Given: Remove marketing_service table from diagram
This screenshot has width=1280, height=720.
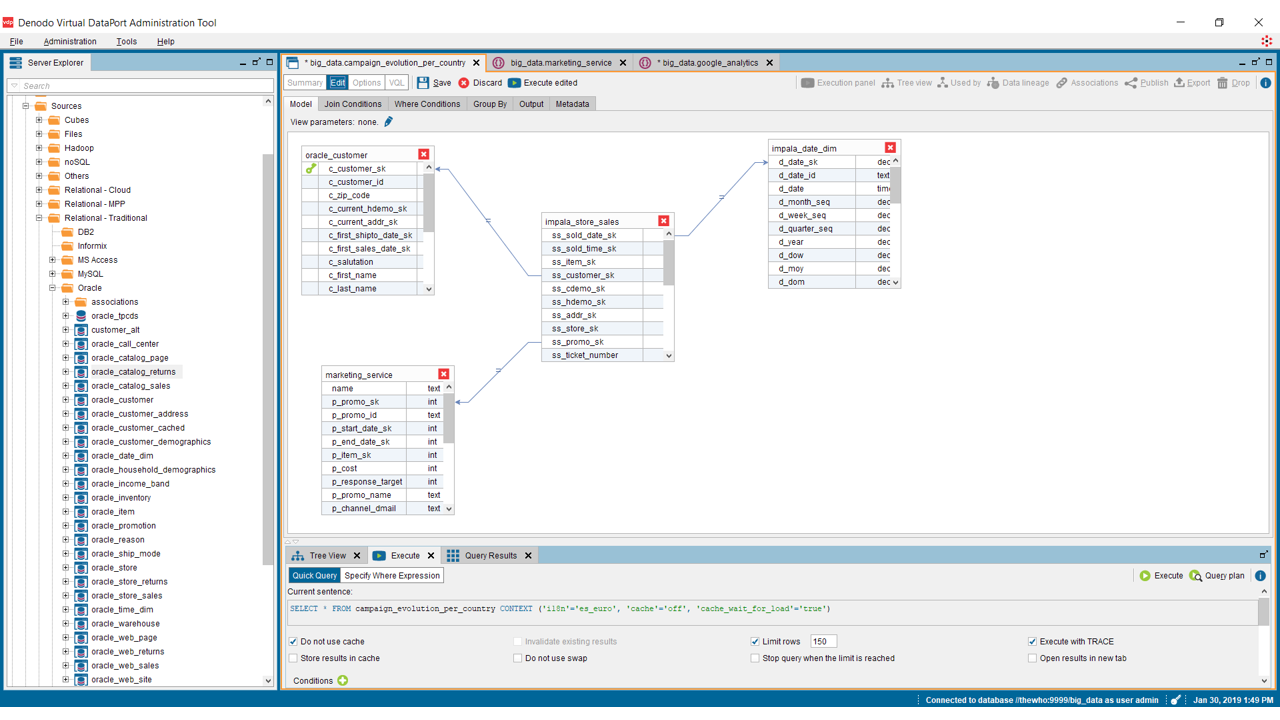Looking at the screenshot, I should pos(444,374).
